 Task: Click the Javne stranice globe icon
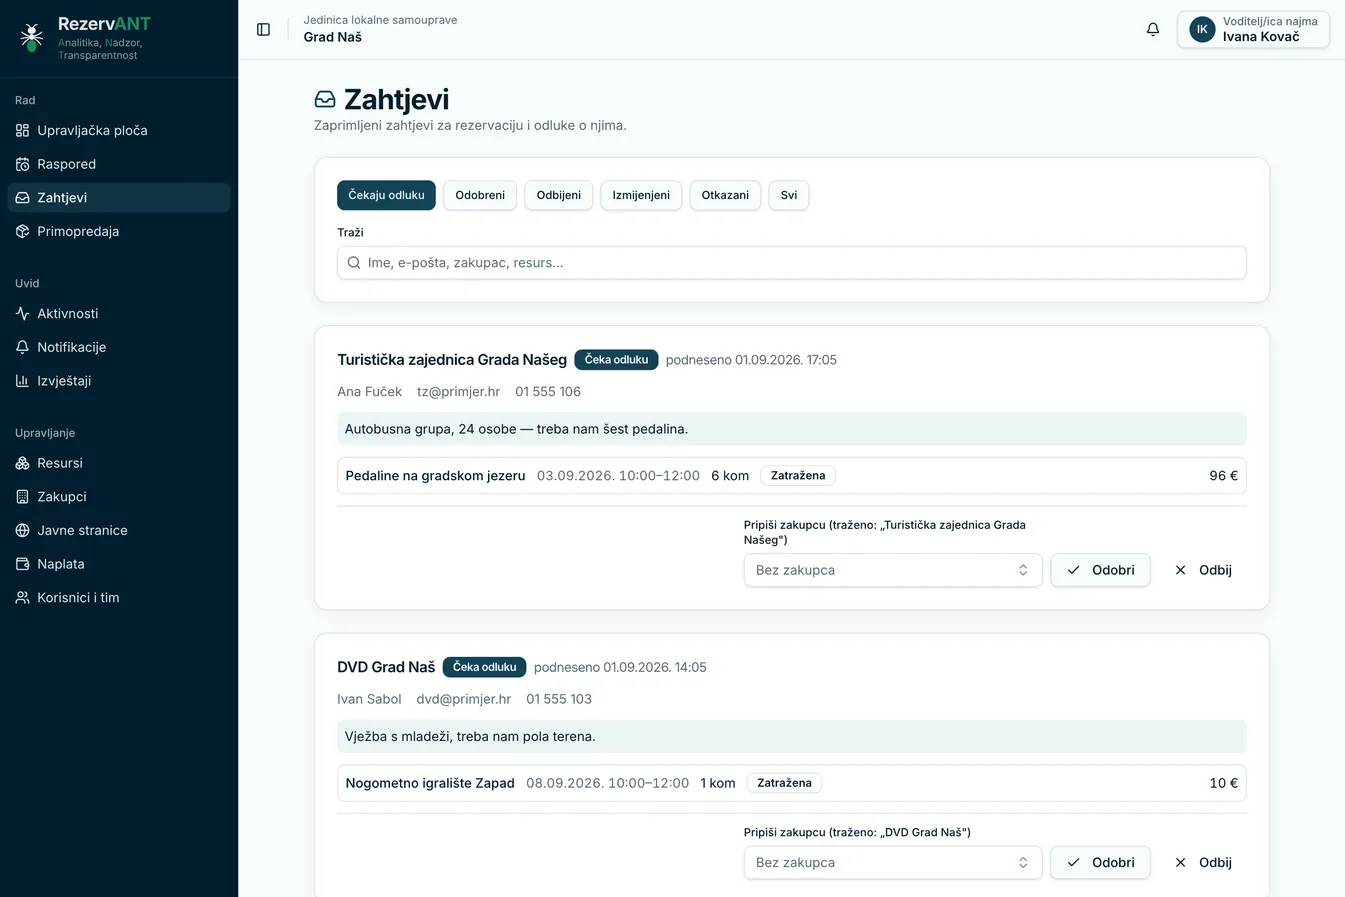22,530
